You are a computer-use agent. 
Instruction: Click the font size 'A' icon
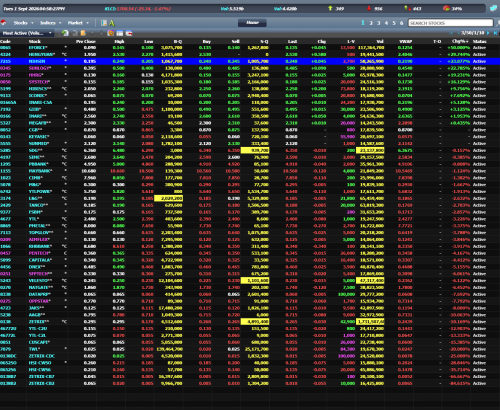point(112,23)
